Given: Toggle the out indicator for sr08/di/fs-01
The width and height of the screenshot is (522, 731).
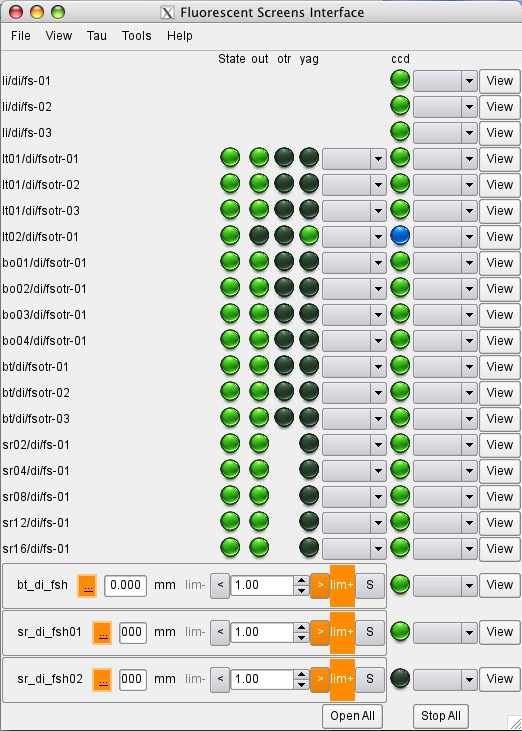Looking at the screenshot, I should coord(259,496).
